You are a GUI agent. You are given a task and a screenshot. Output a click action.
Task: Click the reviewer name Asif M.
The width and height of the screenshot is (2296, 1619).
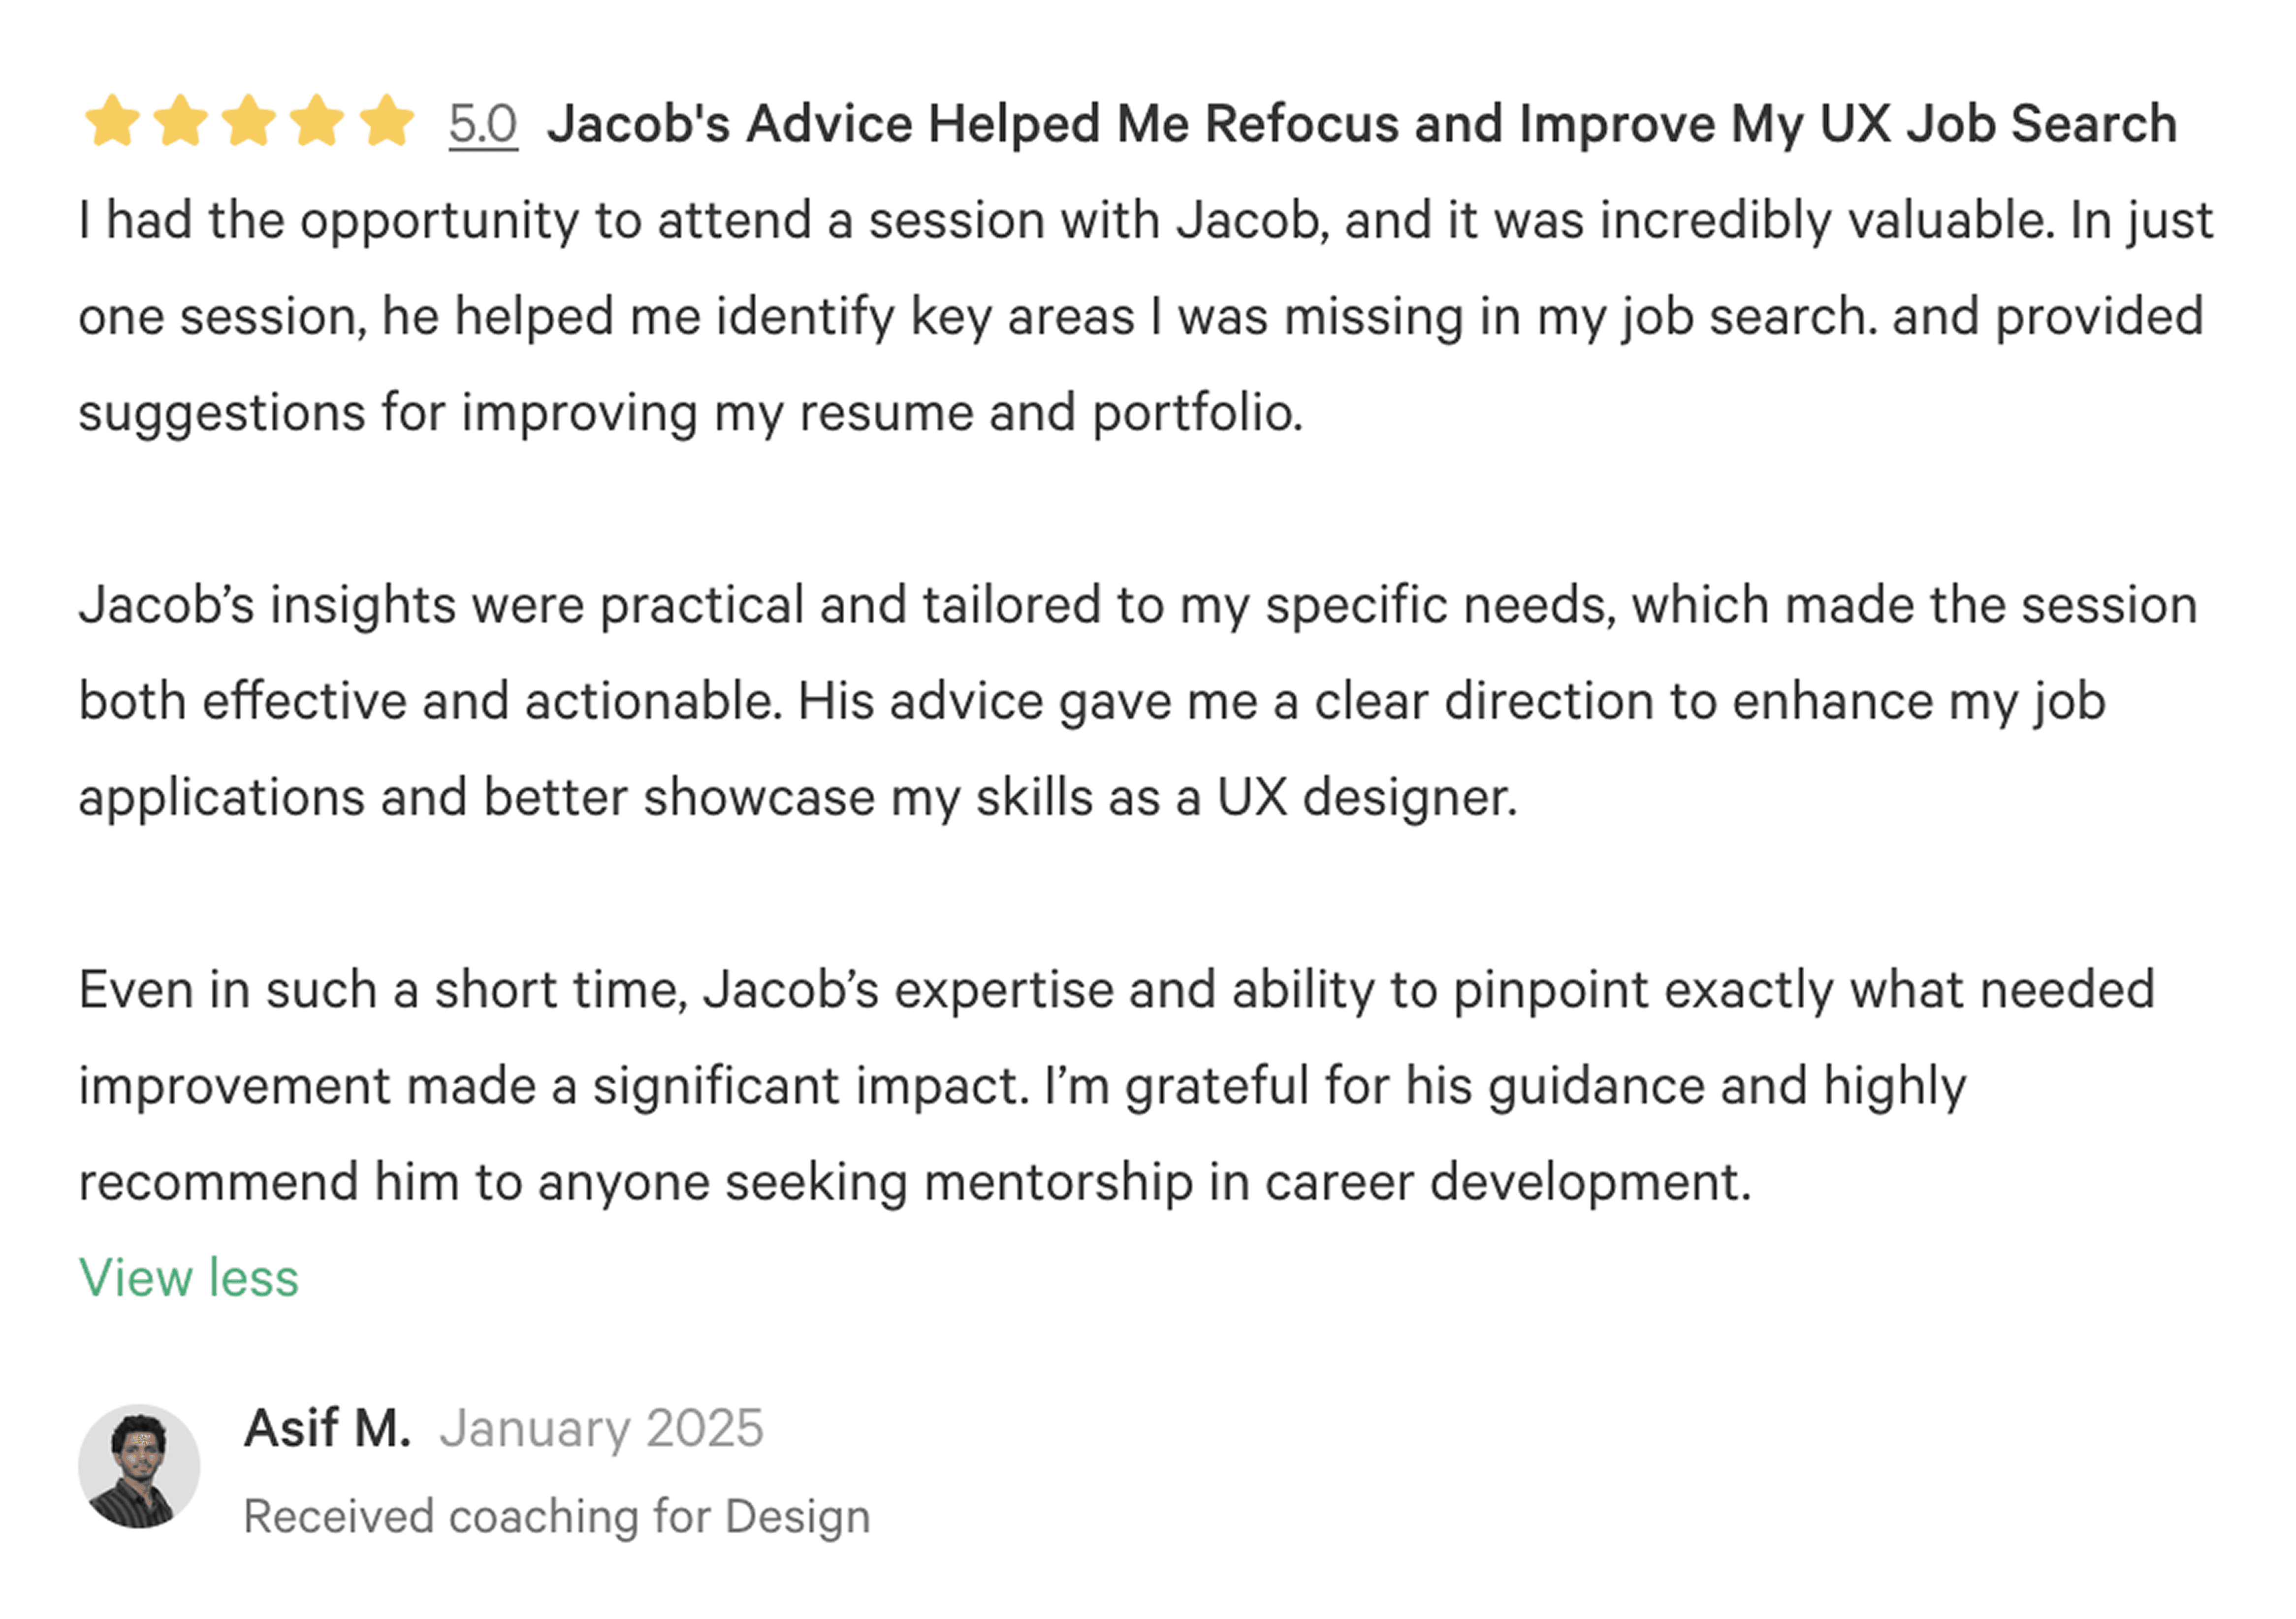[x=327, y=1428]
